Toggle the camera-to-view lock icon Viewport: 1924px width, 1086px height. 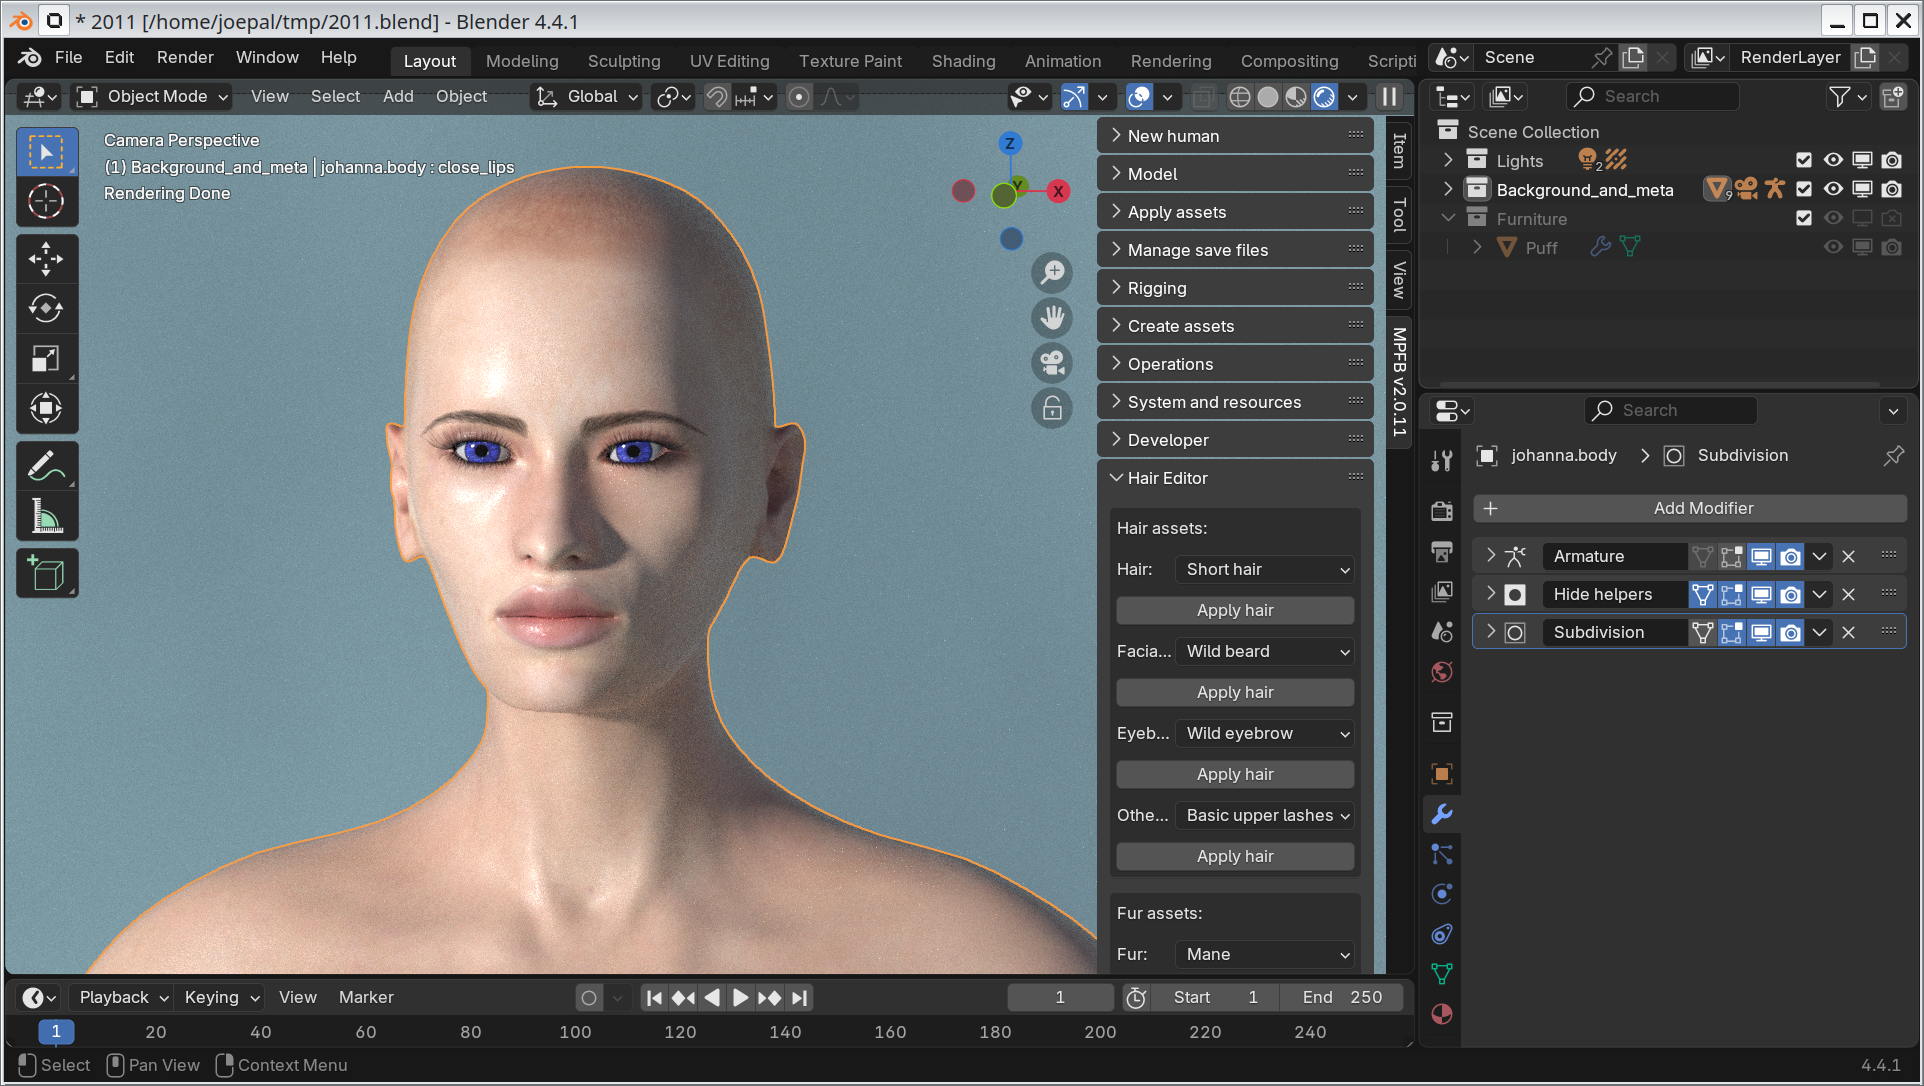1052,409
